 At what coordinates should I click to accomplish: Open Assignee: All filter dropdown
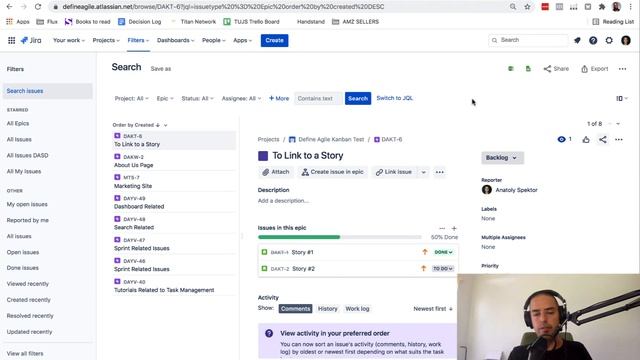click(241, 98)
